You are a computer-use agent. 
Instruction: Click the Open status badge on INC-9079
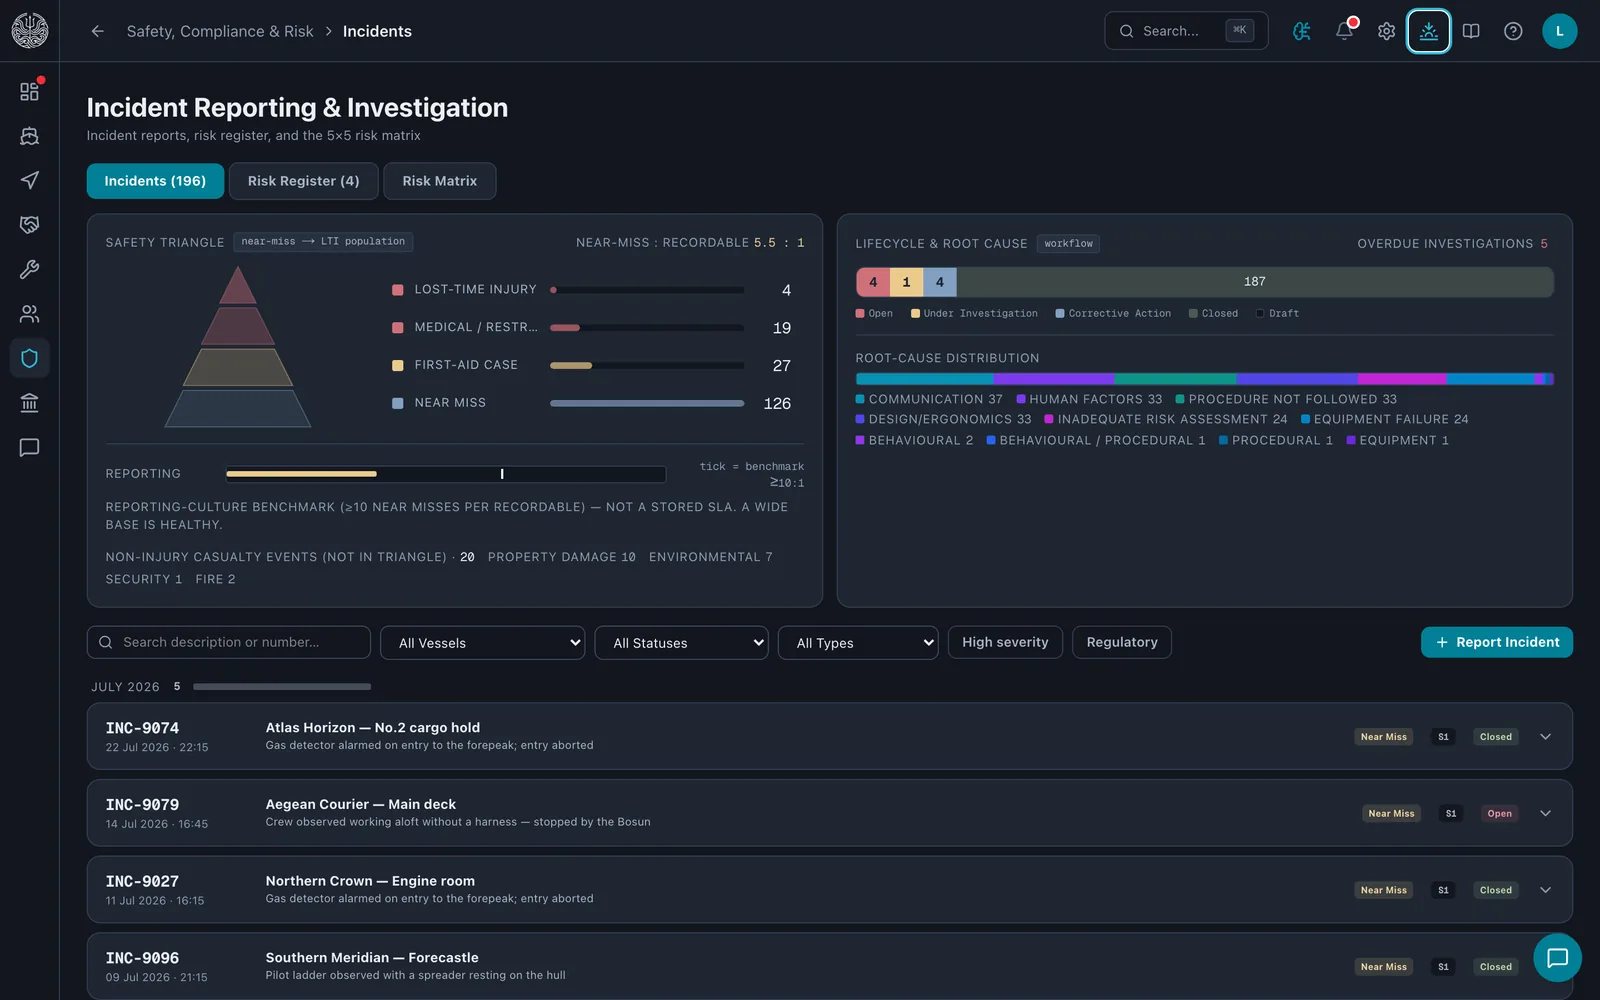click(x=1499, y=814)
